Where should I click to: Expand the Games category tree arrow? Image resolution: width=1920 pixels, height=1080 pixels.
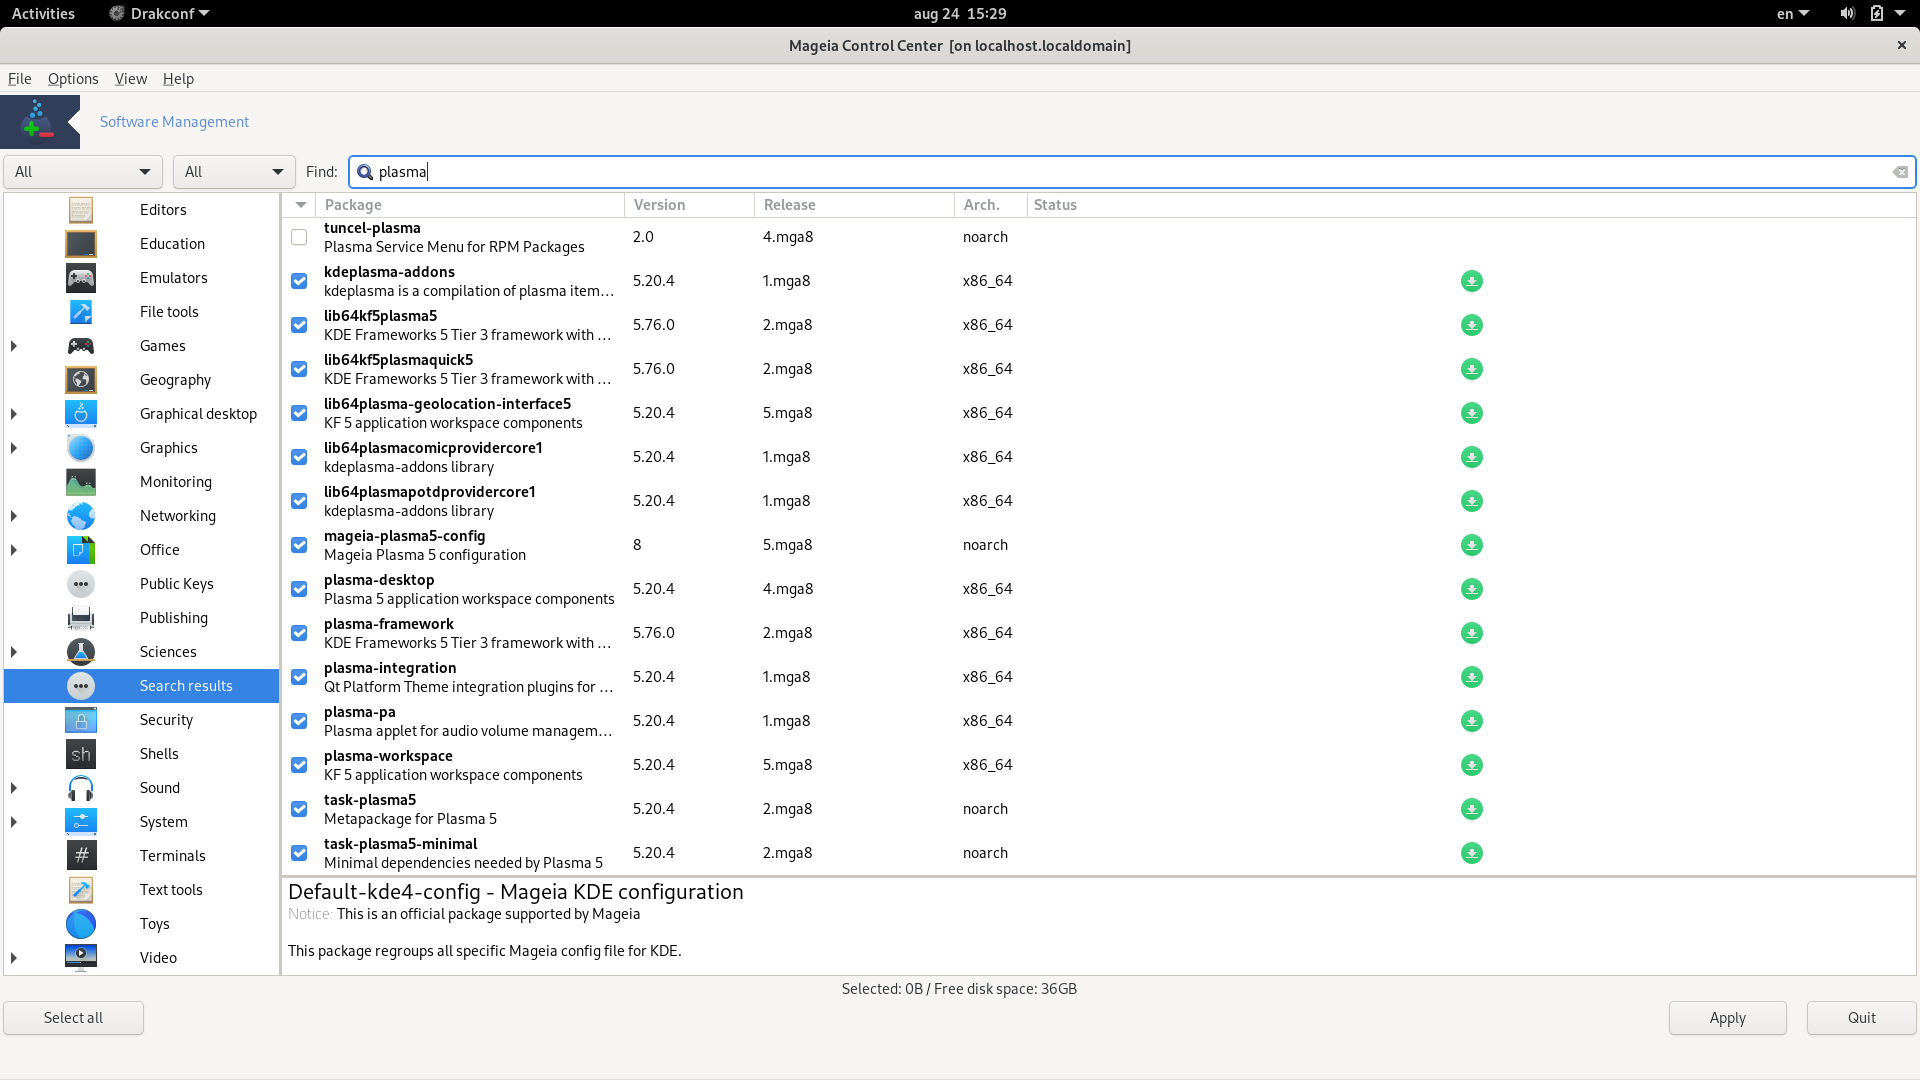click(14, 346)
